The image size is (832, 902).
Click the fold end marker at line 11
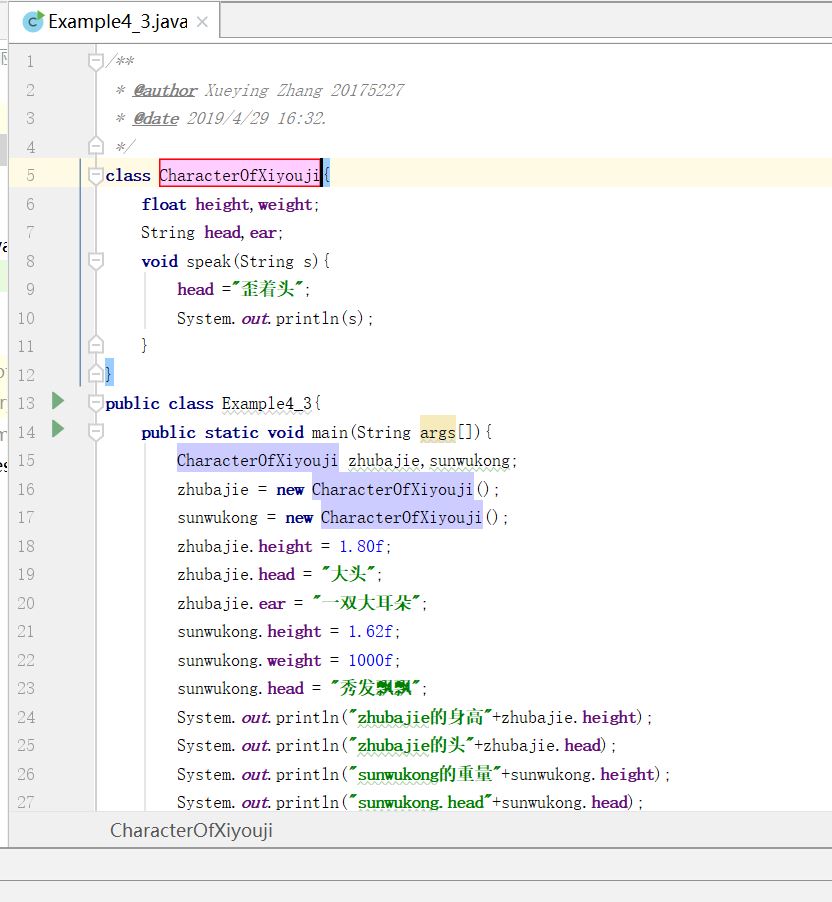pyautogui.click(x=96, y=345)
